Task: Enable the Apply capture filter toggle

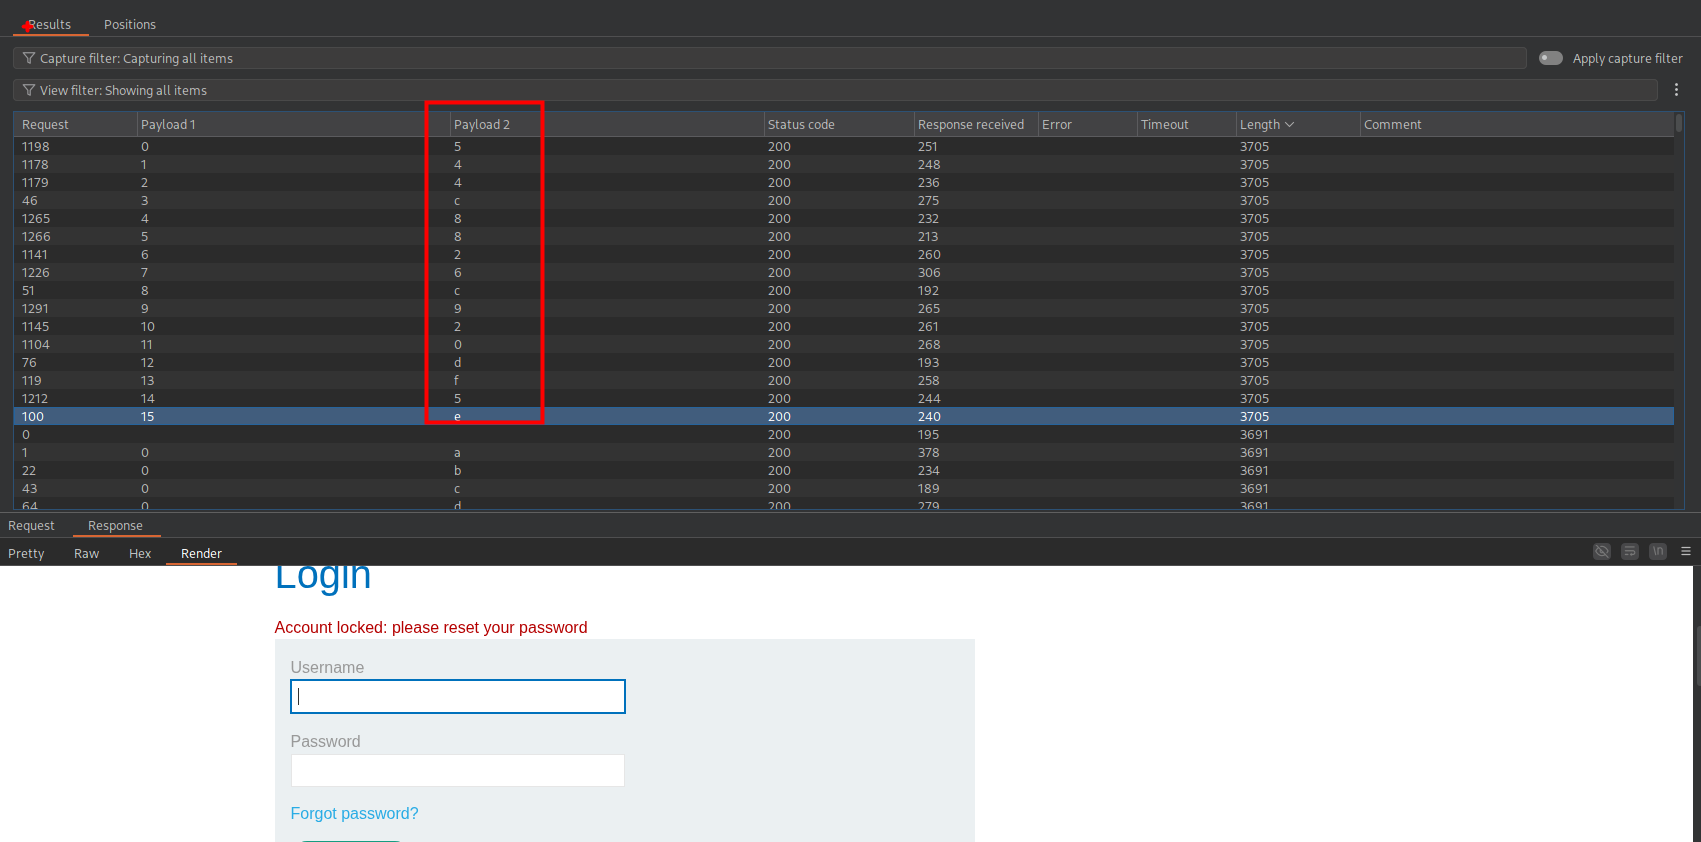Action: 1551,58
